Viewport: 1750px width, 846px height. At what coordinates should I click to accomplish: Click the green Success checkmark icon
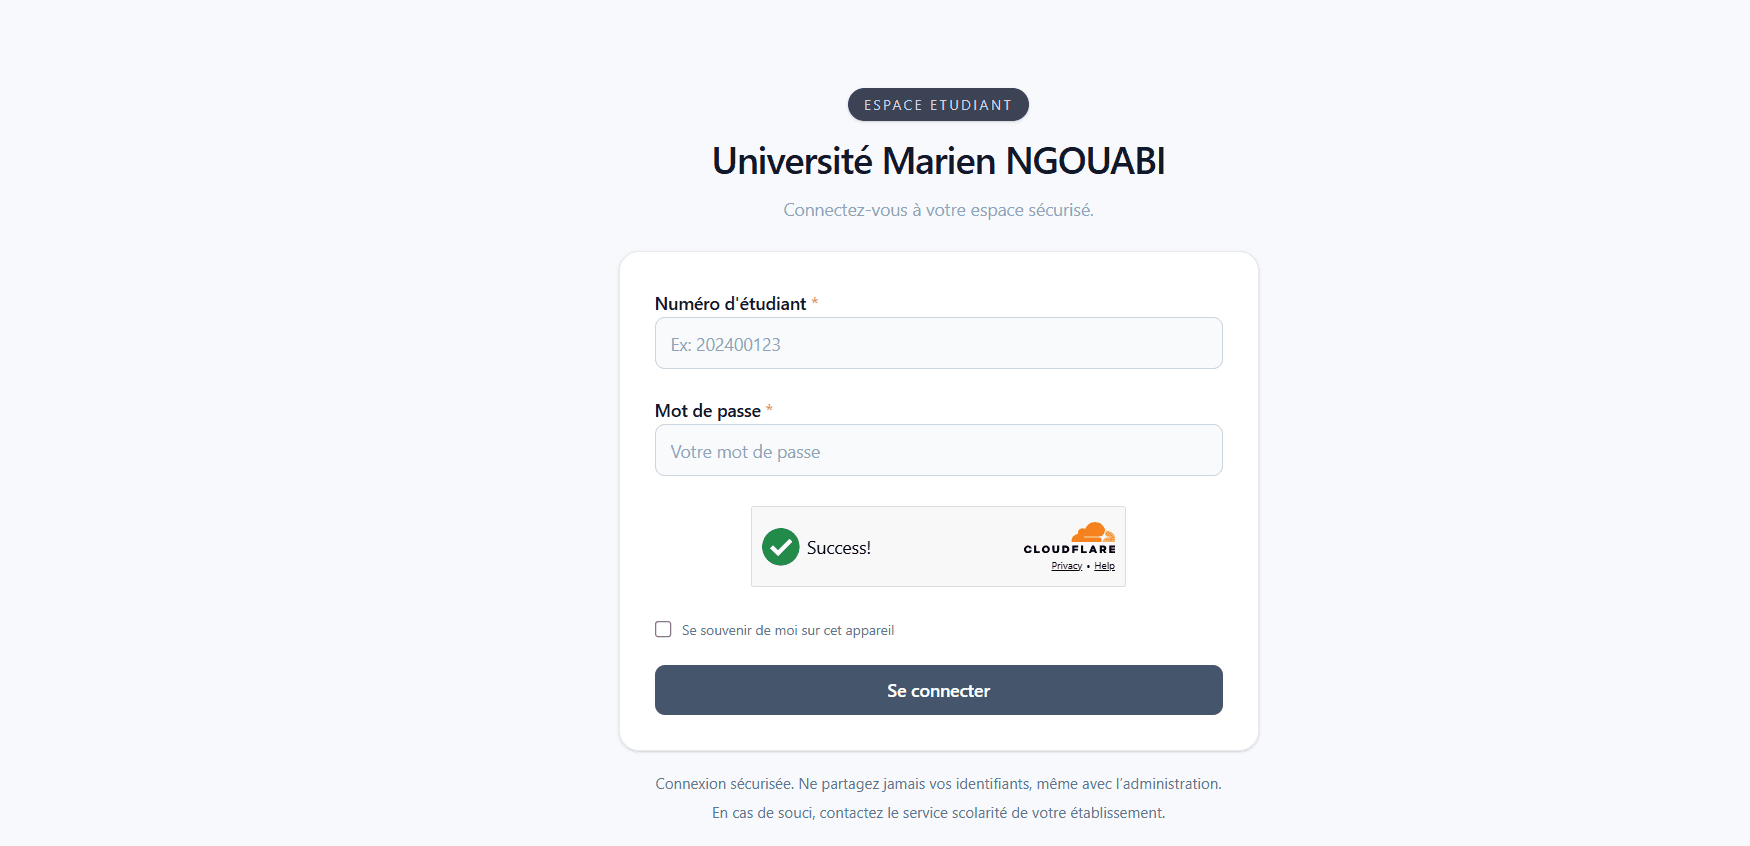[780, 547]
